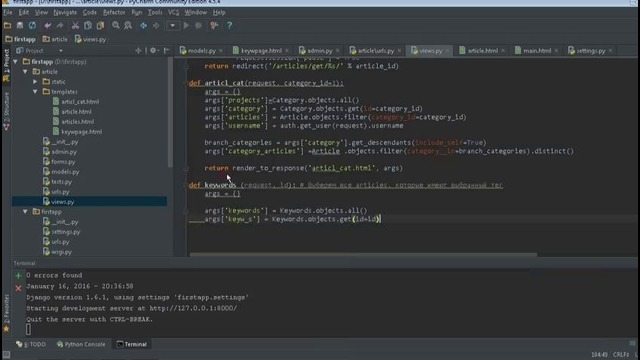Open the Structure side tool window
This screenshot has width=640, height=360.
[6, 111]
